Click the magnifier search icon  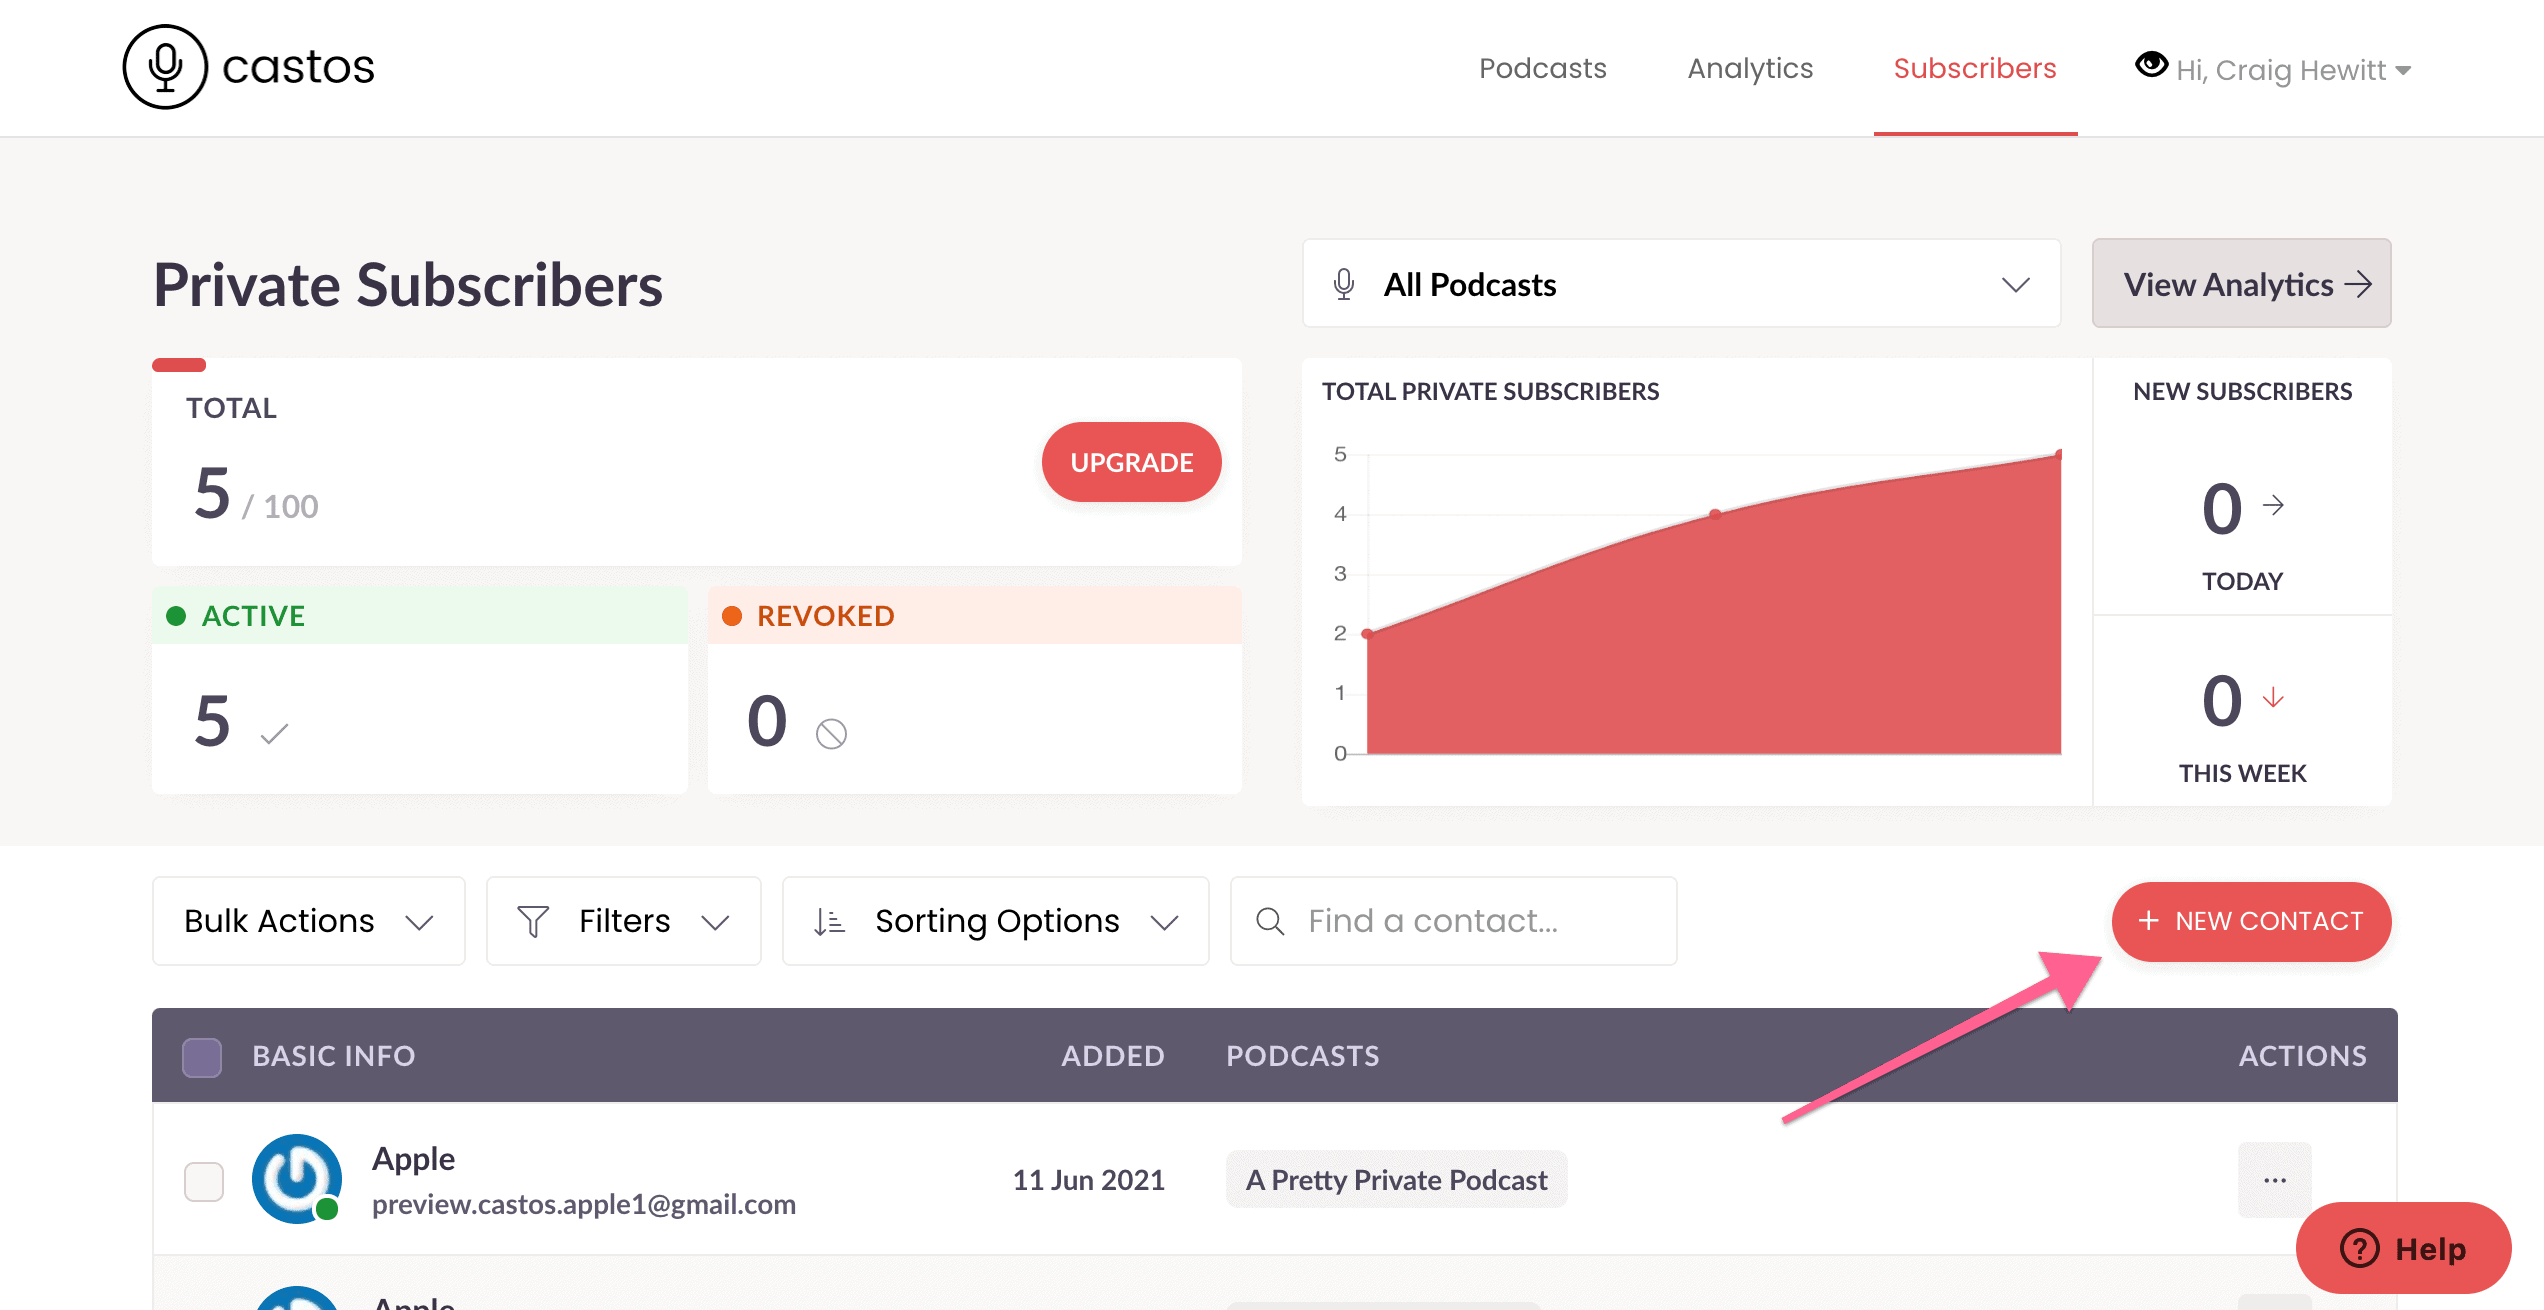tap(1270, 921)
